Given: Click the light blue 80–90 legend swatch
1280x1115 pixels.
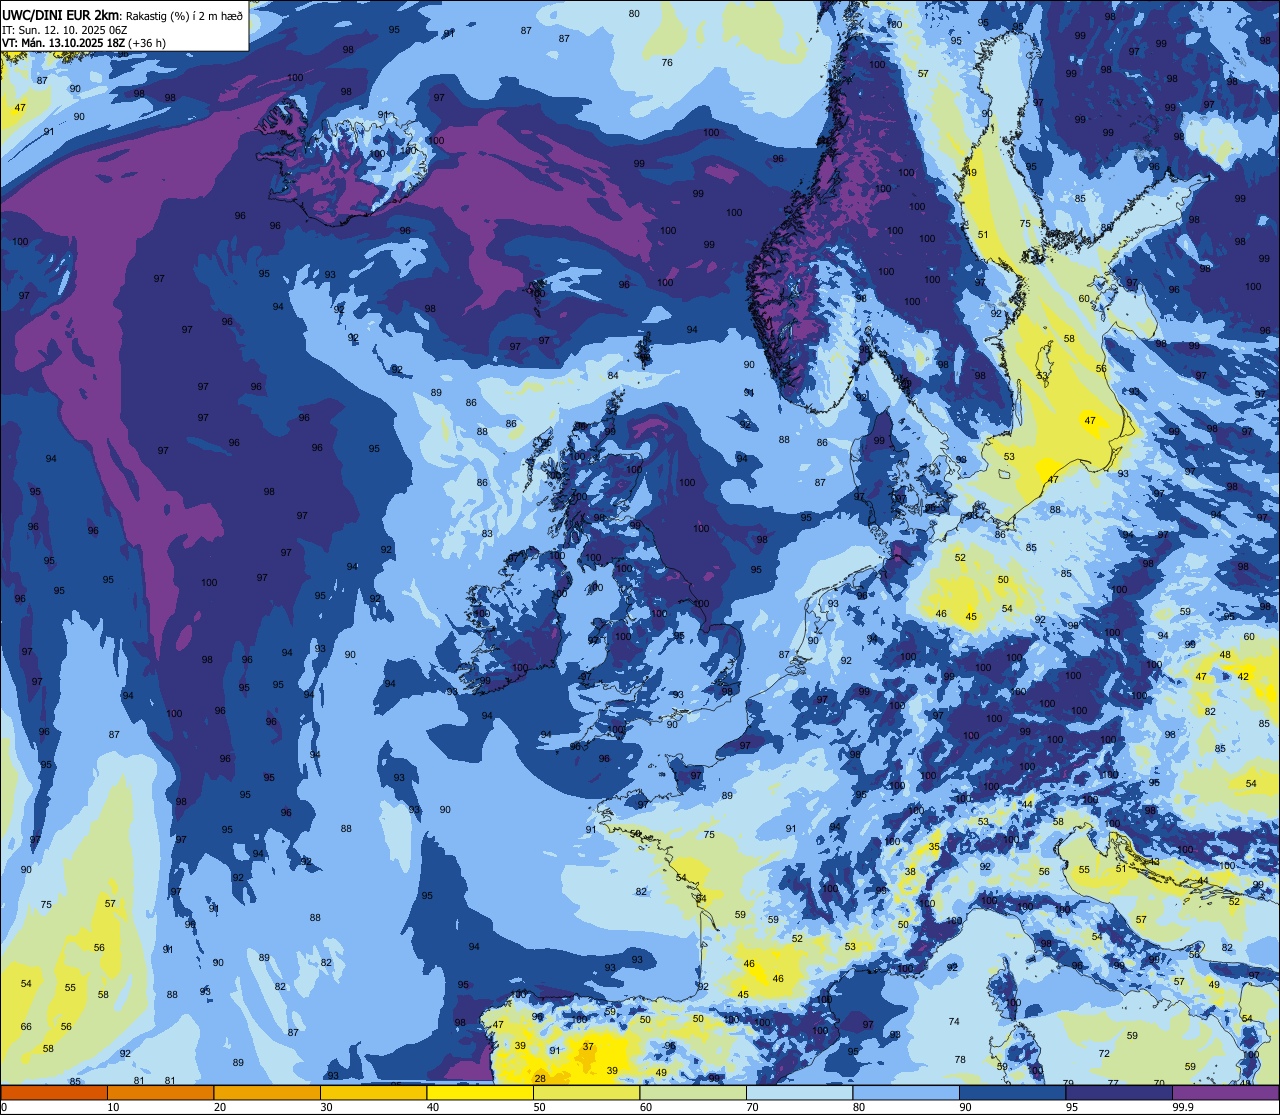Looking at the screenshot, I should (x=906, y=1093).
